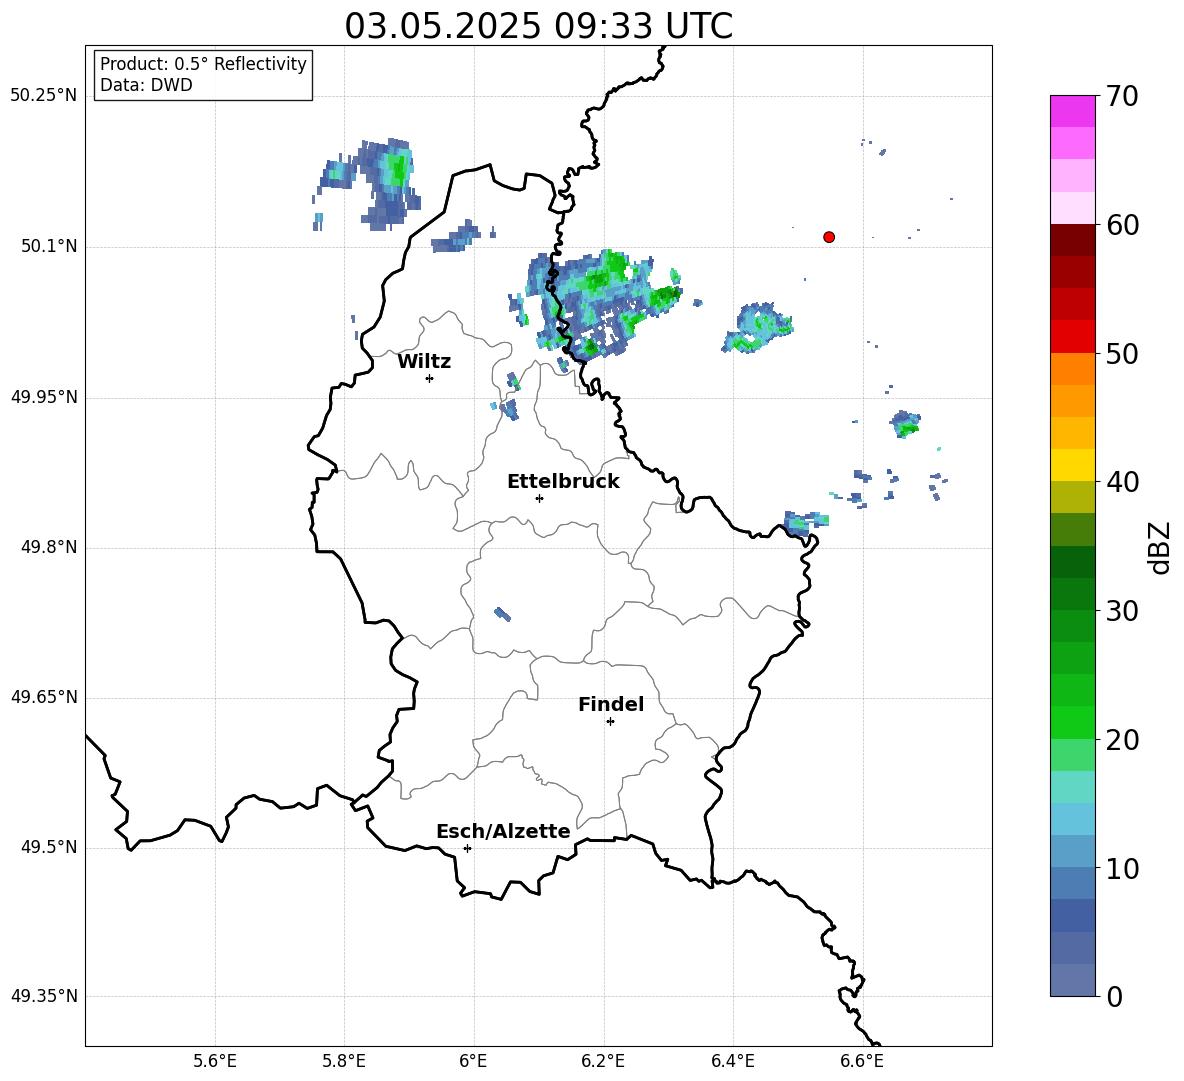1184x1081 pixels.
Task: Click the colorbar value 0
Action: point(1115,997)
